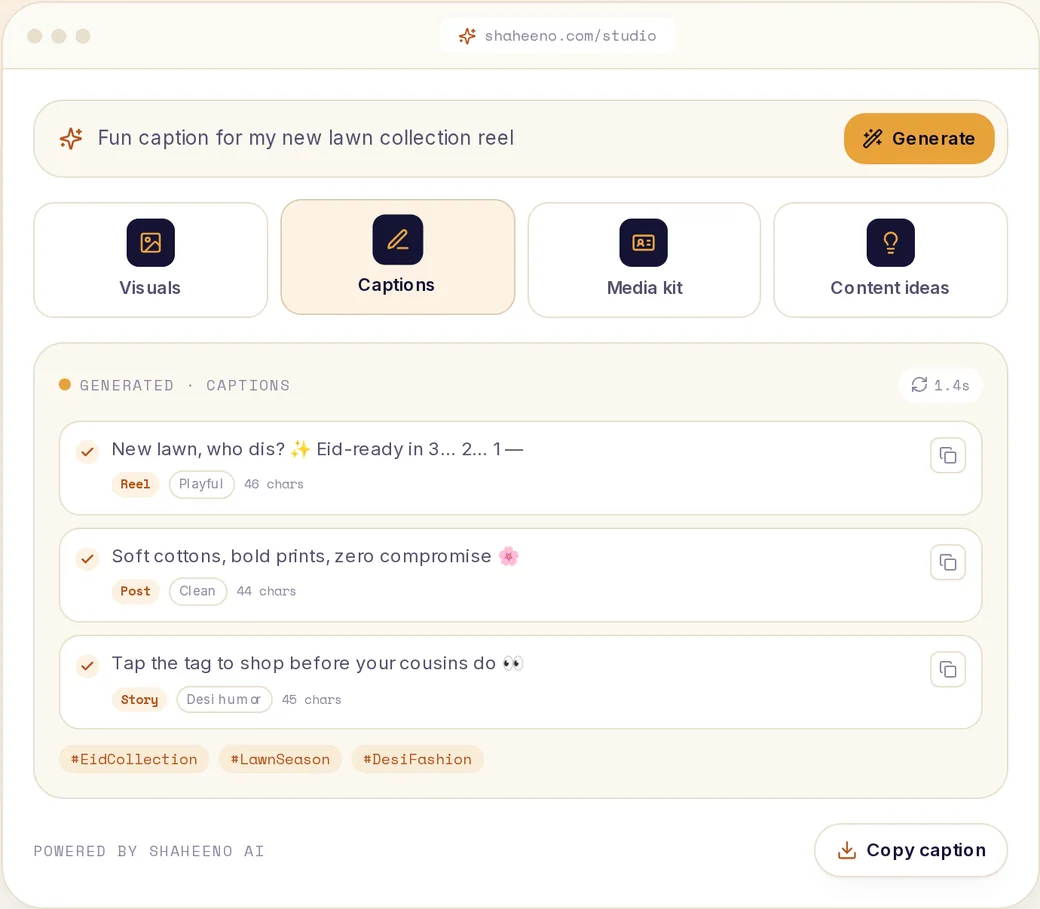Click the first window control dot
1040x909 pixels.
(34, 36)
